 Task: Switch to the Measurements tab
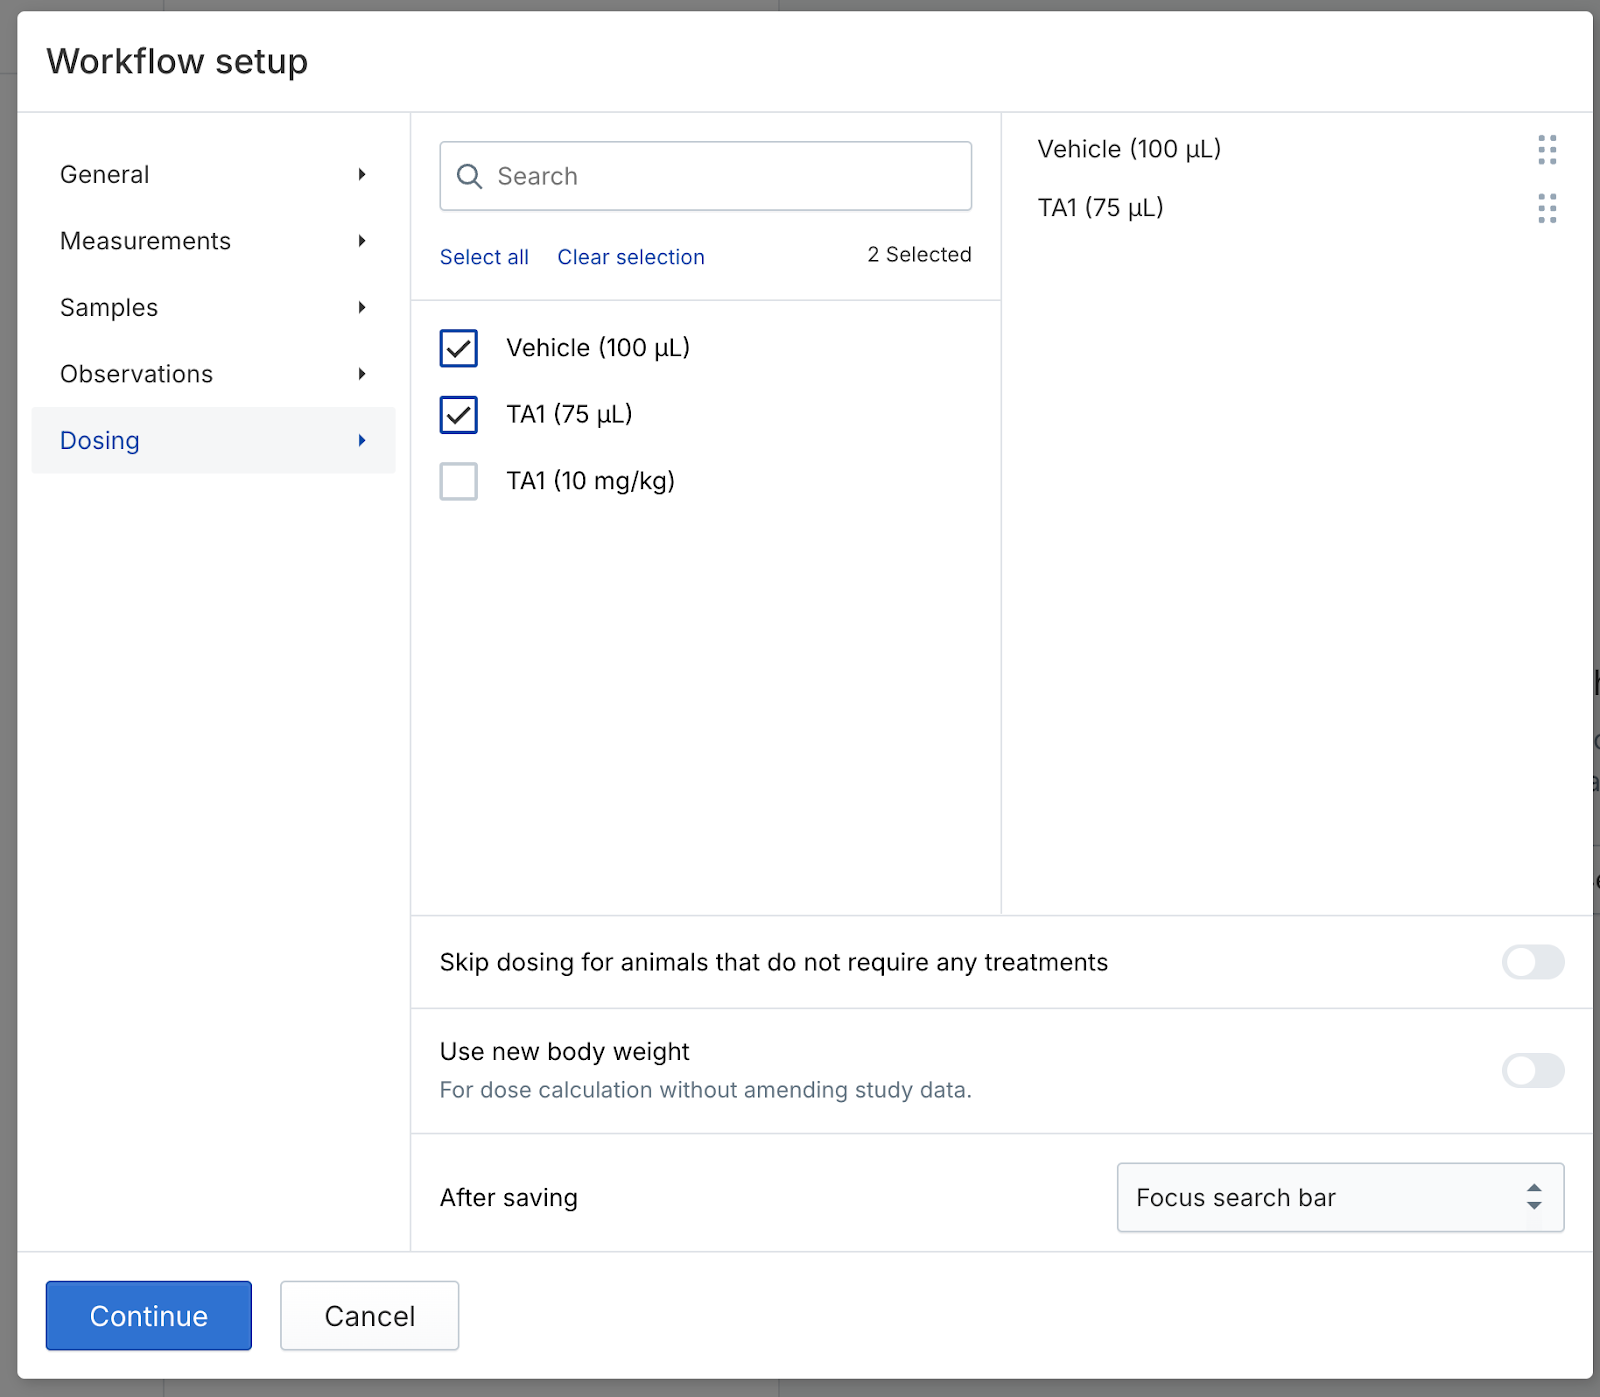tap(146, 241)
